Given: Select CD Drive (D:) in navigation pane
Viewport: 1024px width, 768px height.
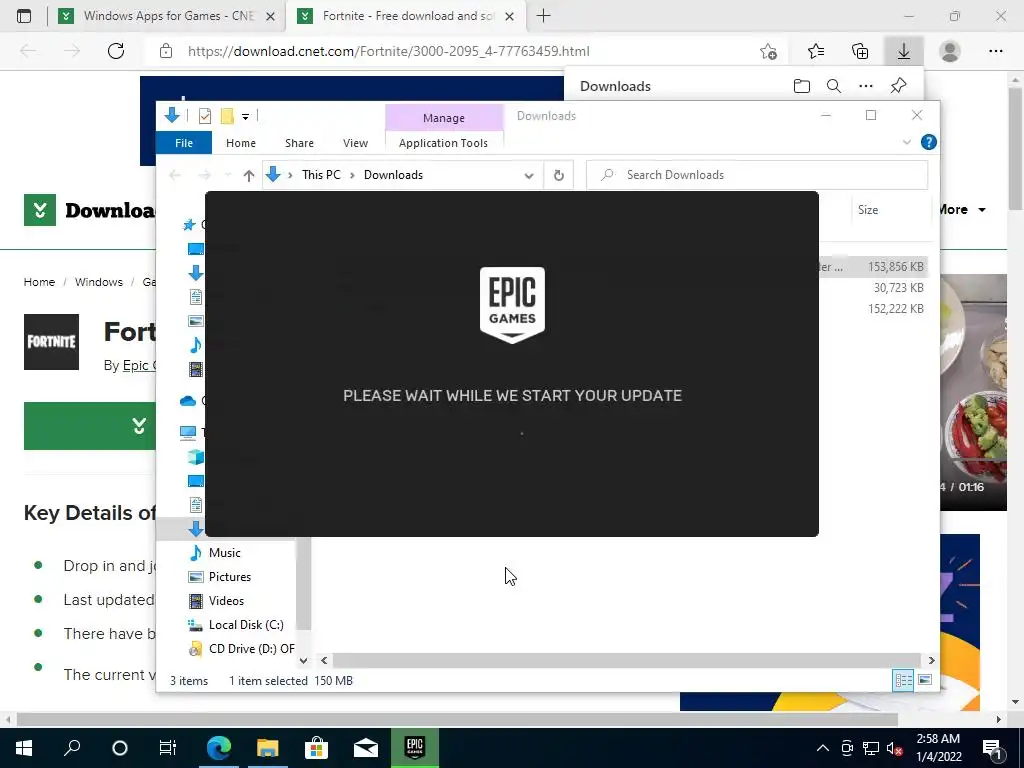Looking at the screenshot, I should tap(251, 649).
